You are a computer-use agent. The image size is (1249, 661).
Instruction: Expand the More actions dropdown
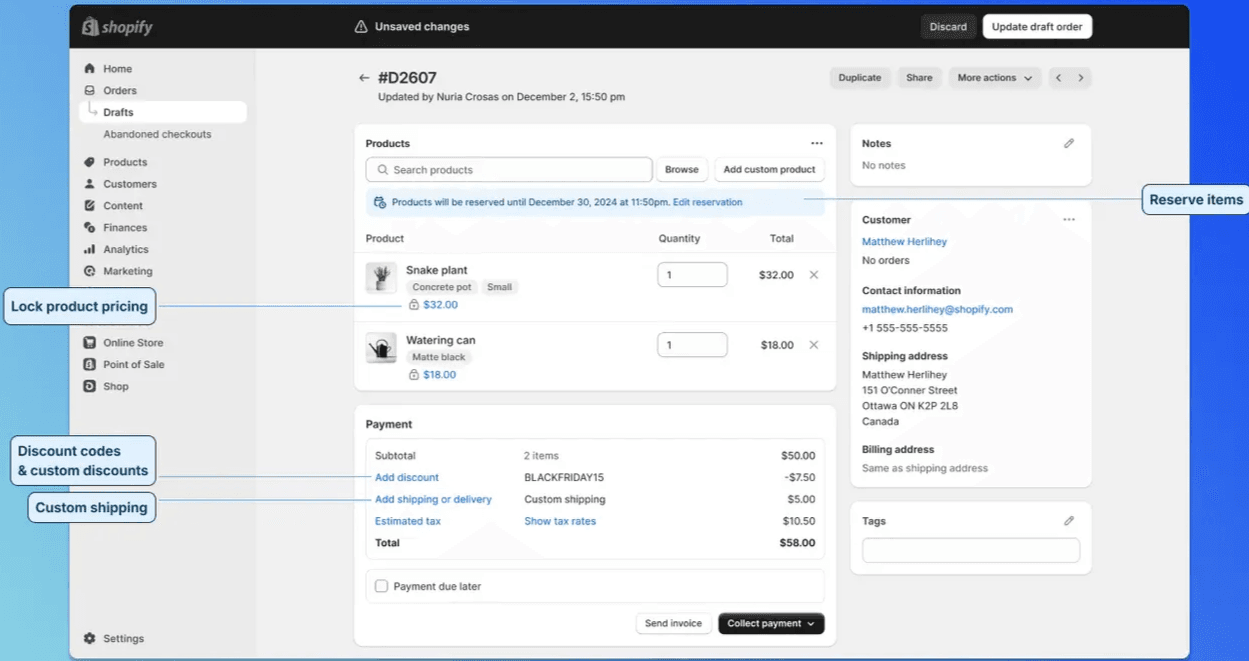click(x=994, y=78)
